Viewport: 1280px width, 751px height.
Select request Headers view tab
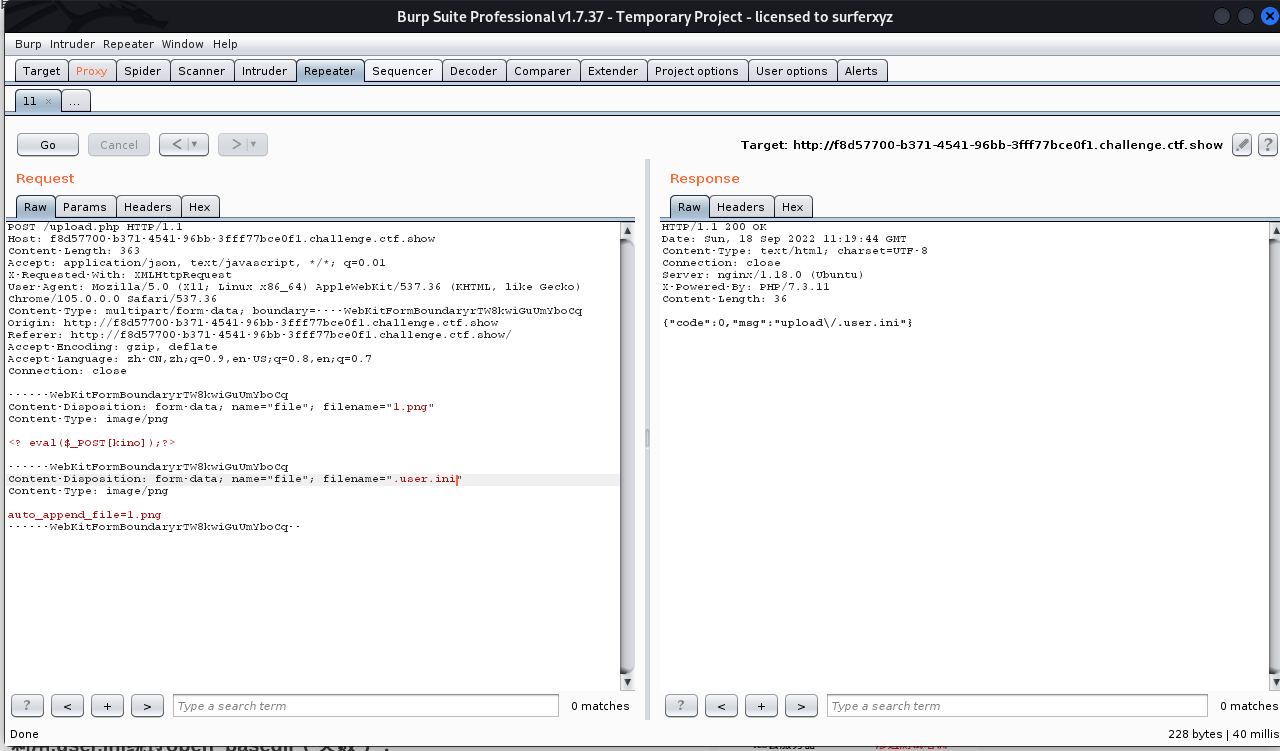click(x=148, y=207)
